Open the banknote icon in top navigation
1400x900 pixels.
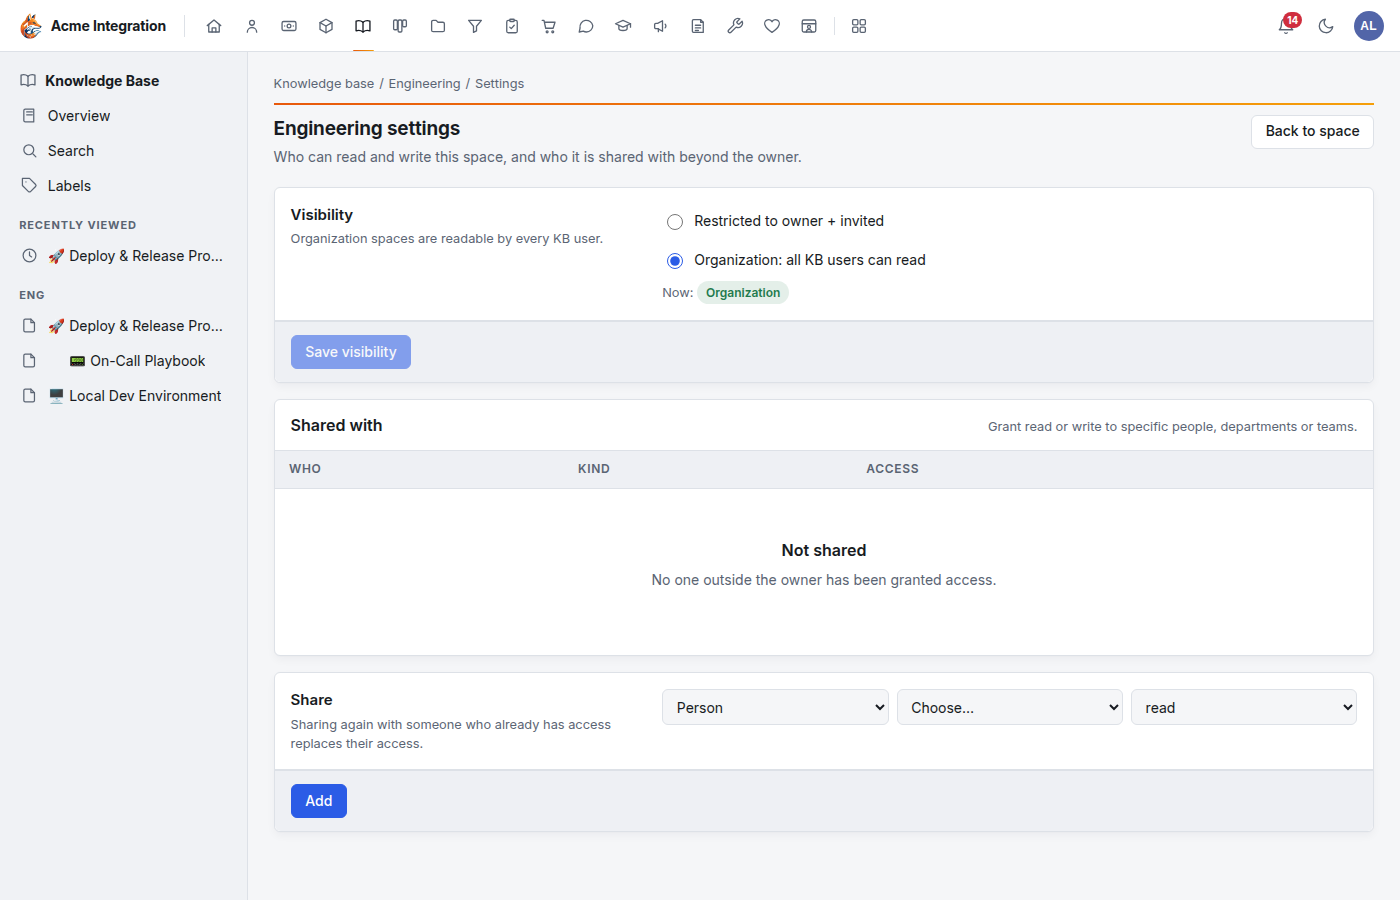(x=289, y=26)
